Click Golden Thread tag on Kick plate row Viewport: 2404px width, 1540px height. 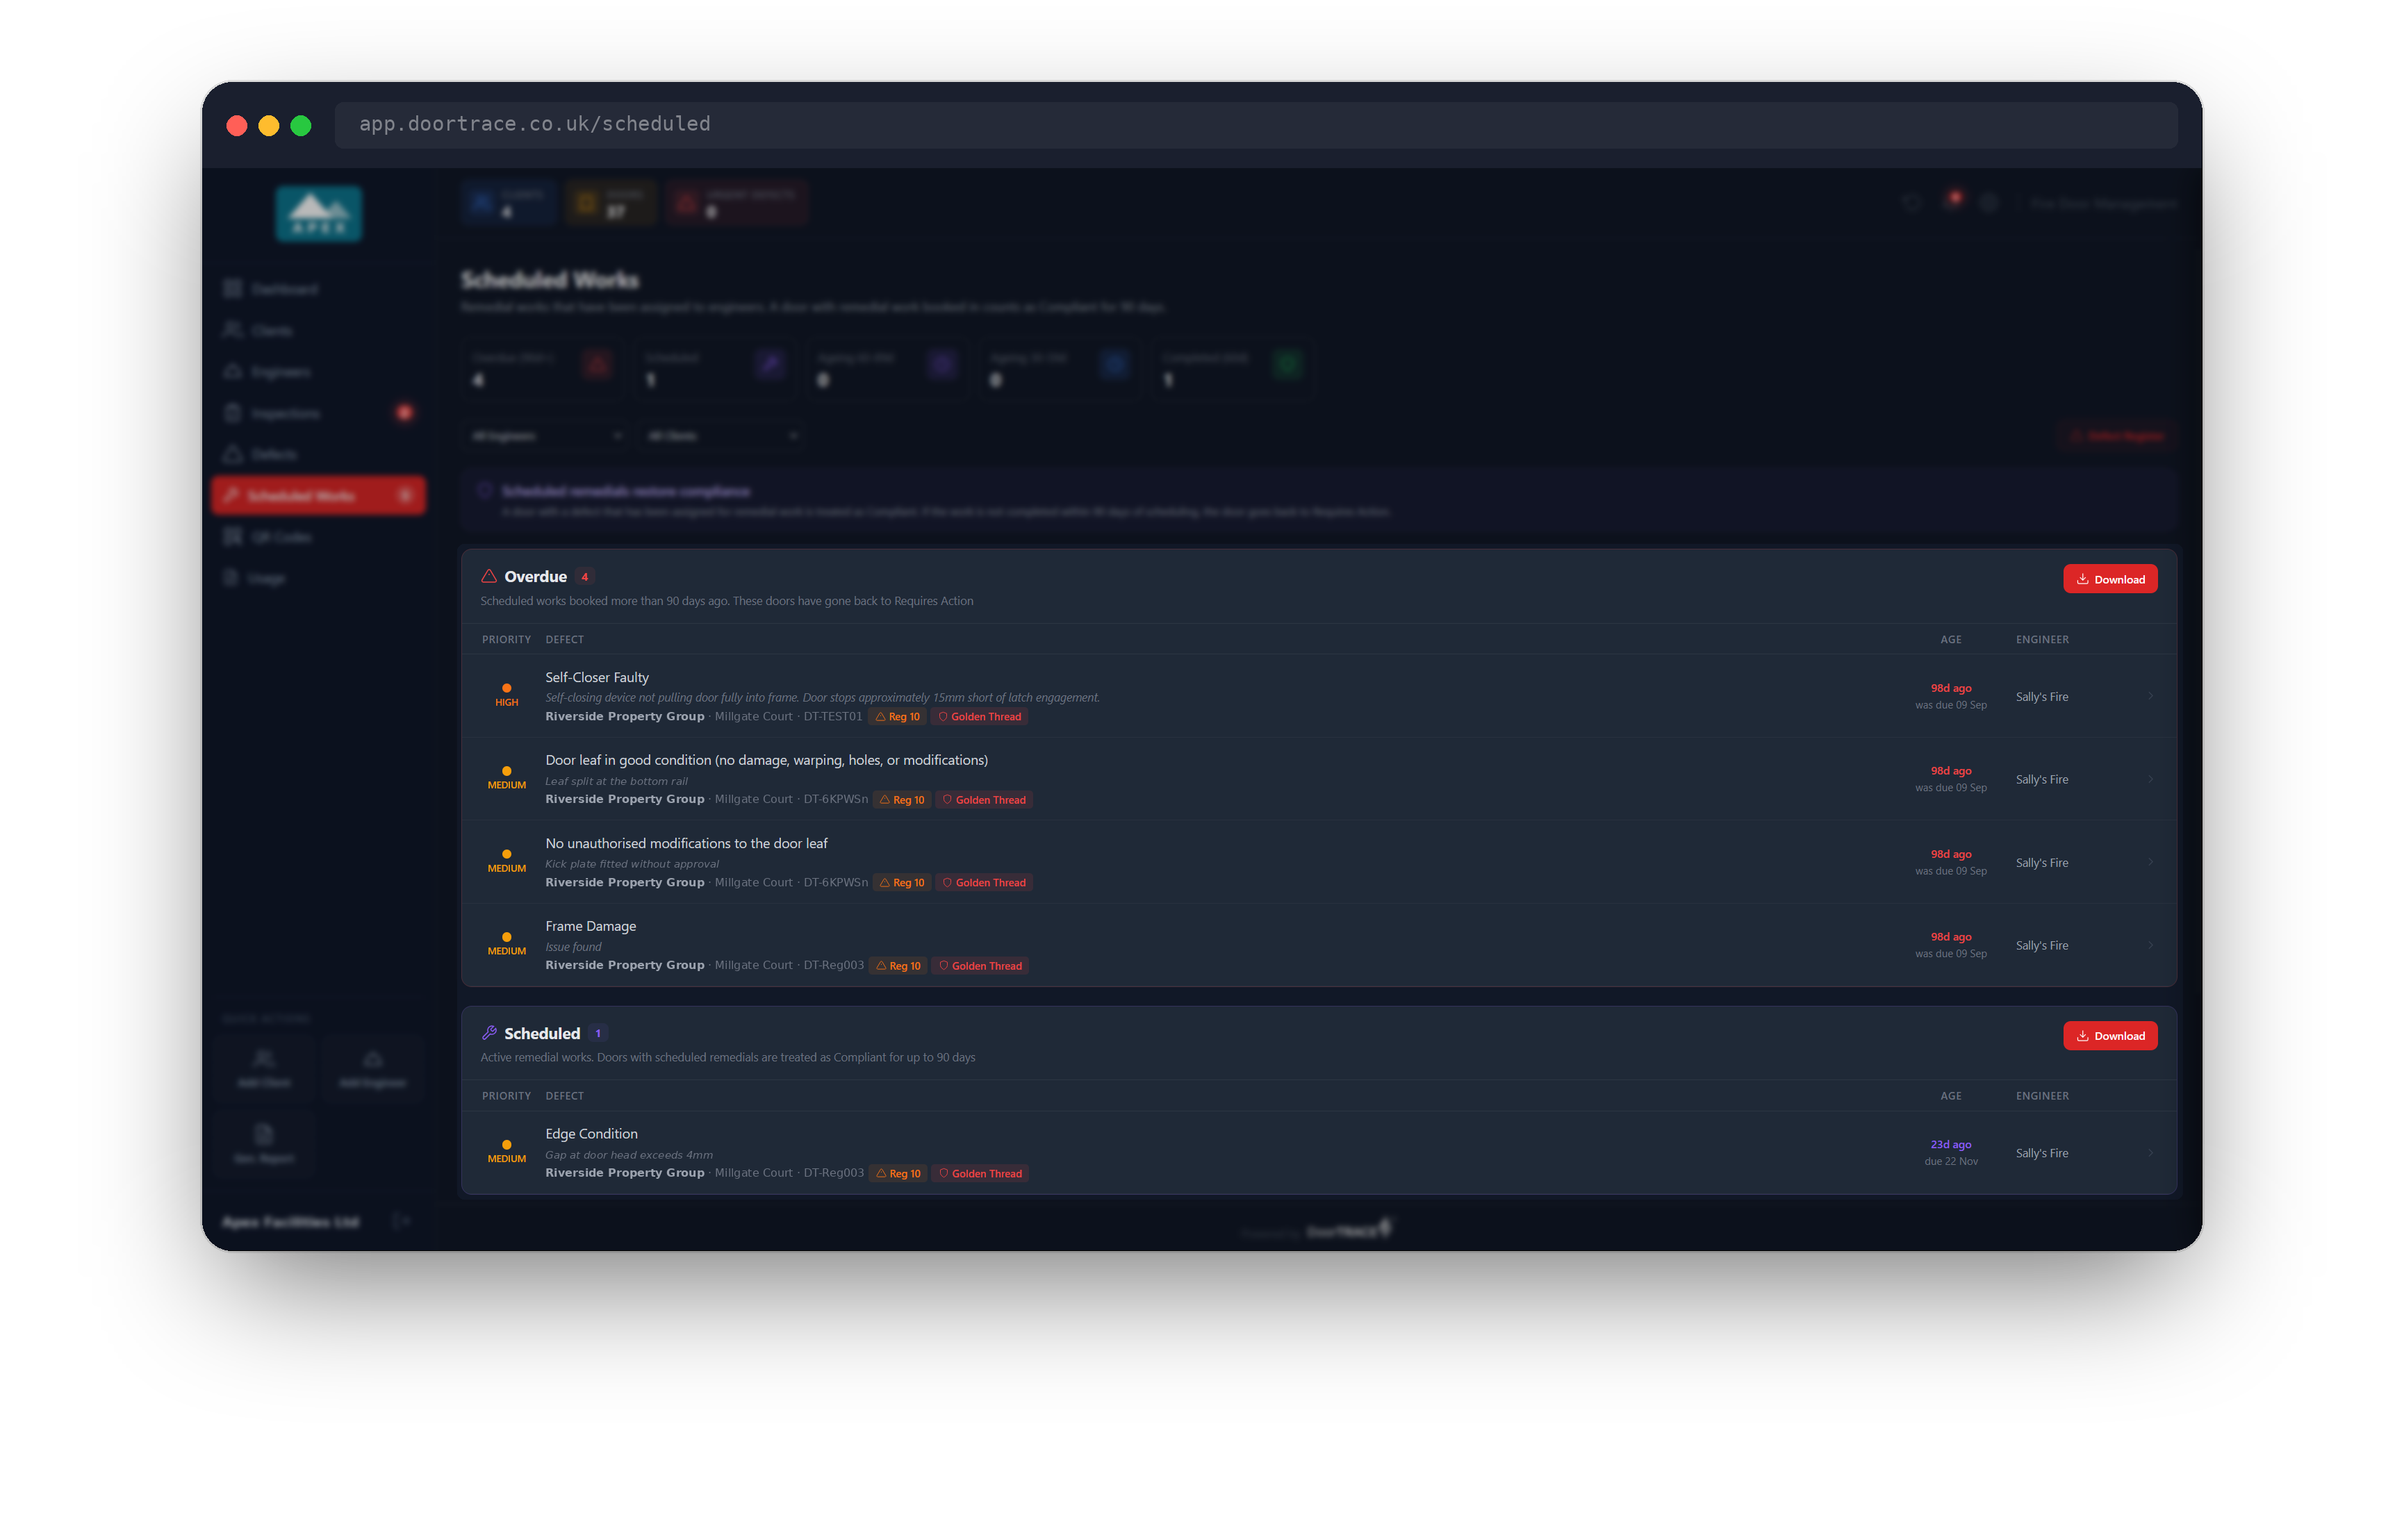[984, 883]
